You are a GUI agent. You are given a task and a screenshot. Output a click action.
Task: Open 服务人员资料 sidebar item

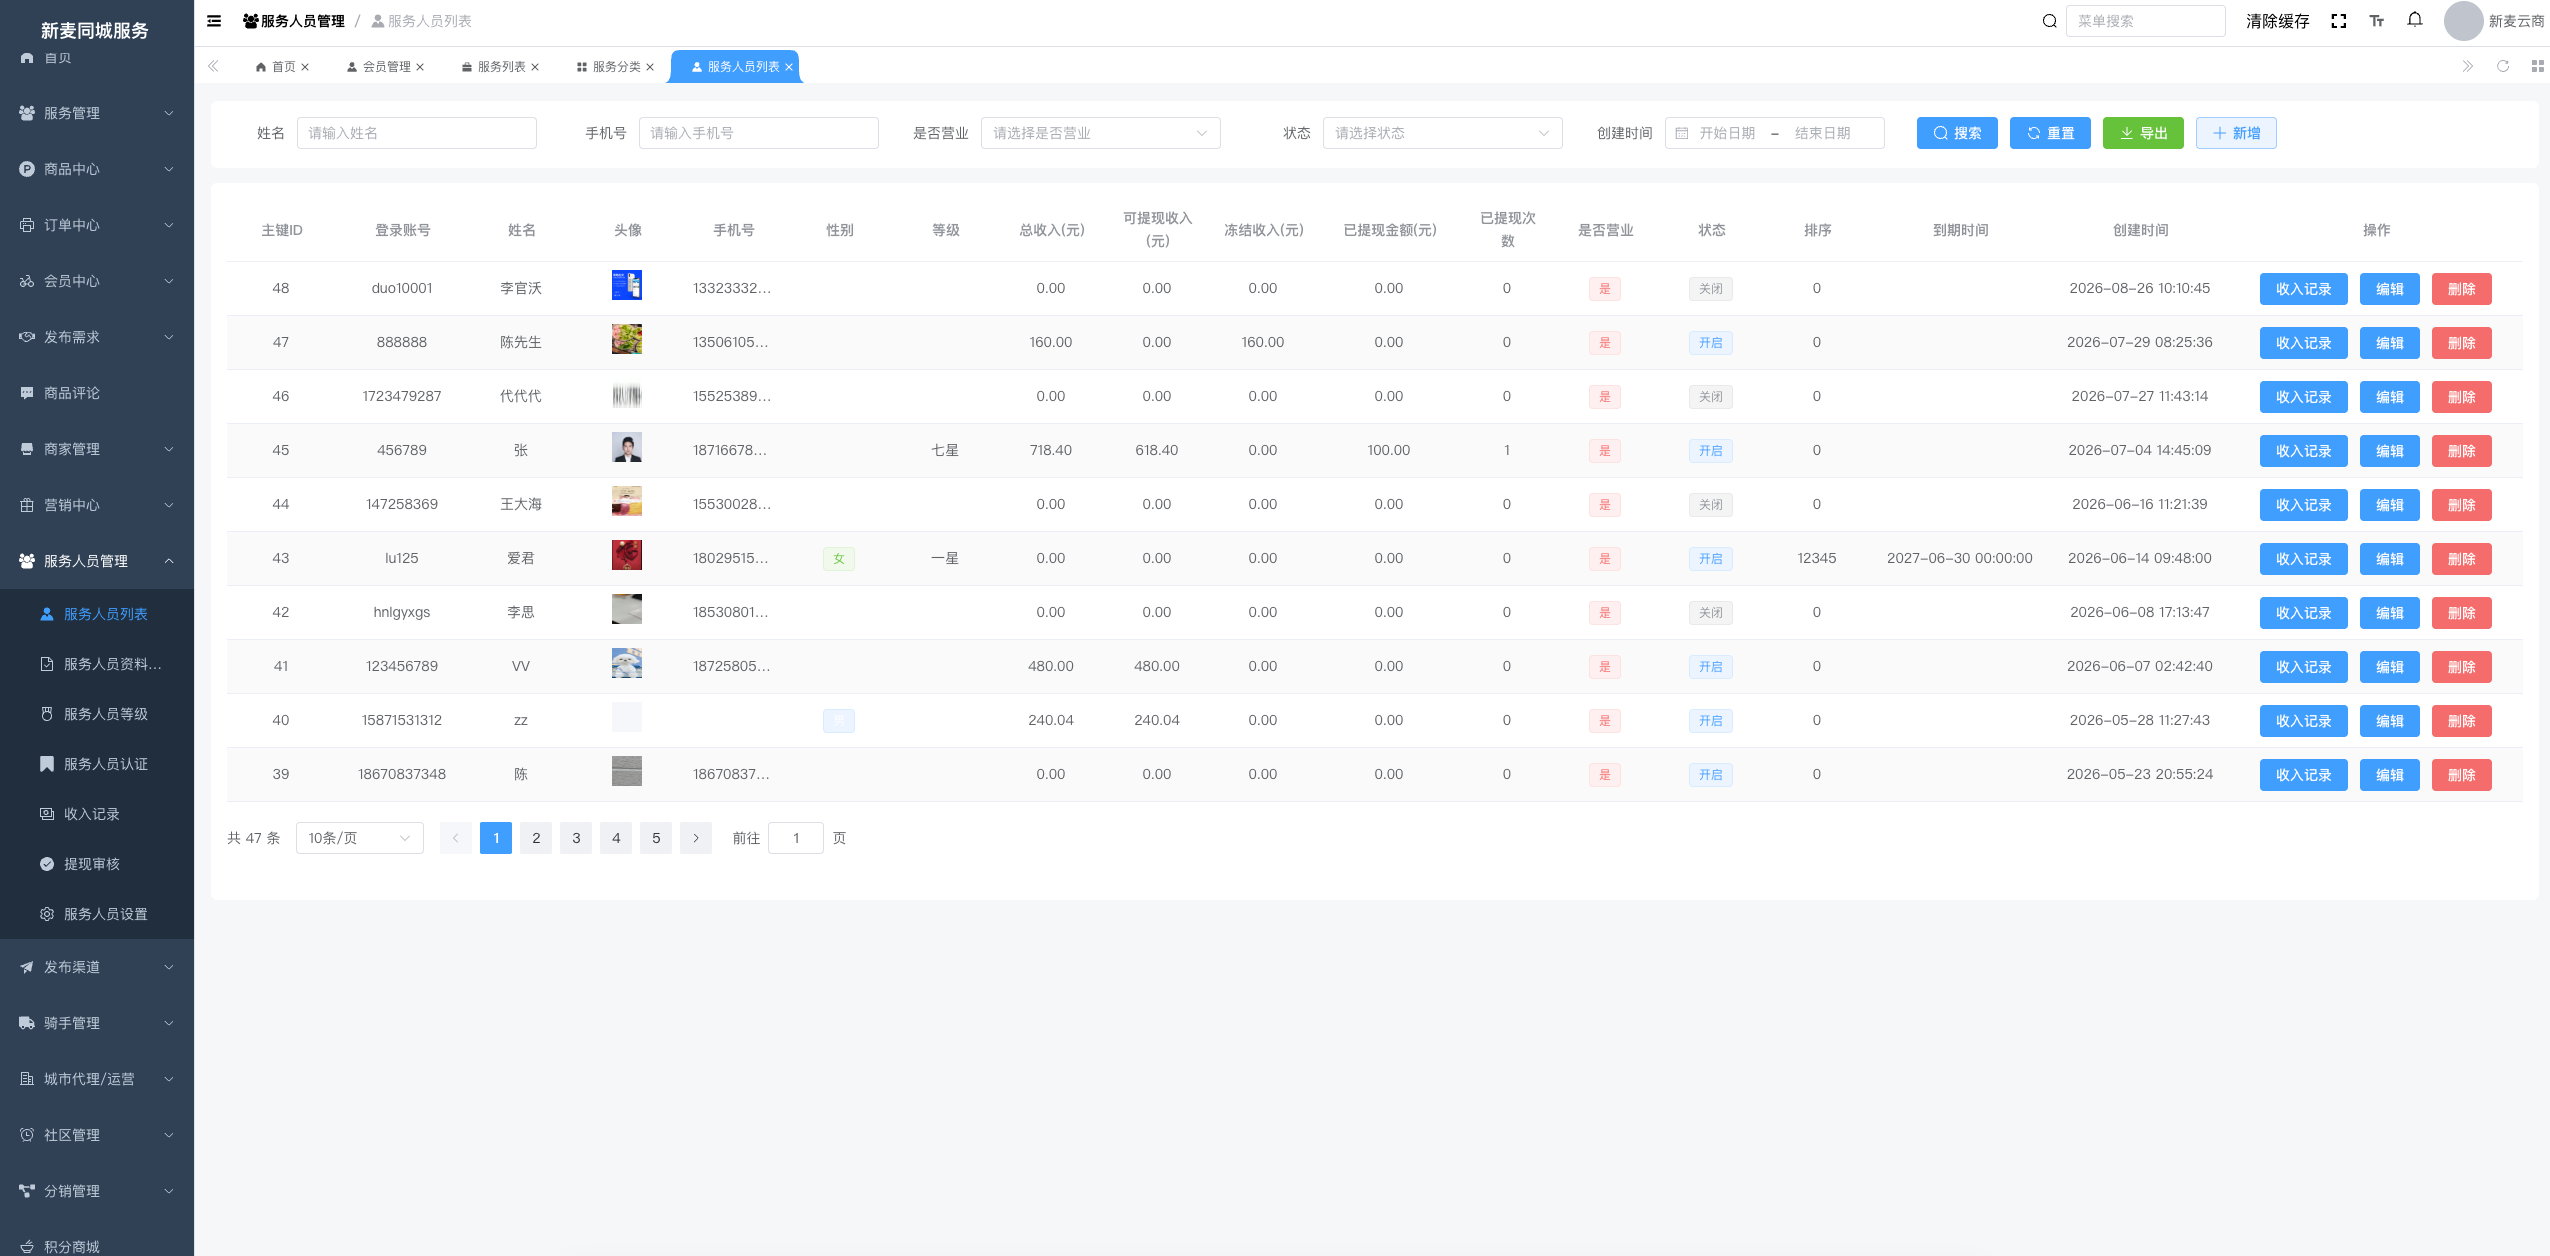(x=97, y=664)
